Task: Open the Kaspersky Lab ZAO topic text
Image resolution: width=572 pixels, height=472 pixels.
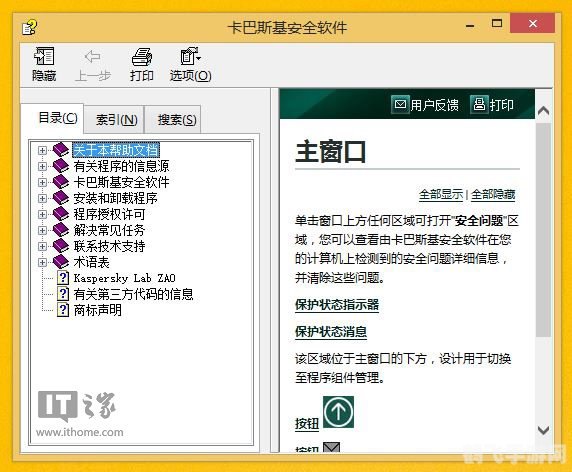Action: point(124,278)
